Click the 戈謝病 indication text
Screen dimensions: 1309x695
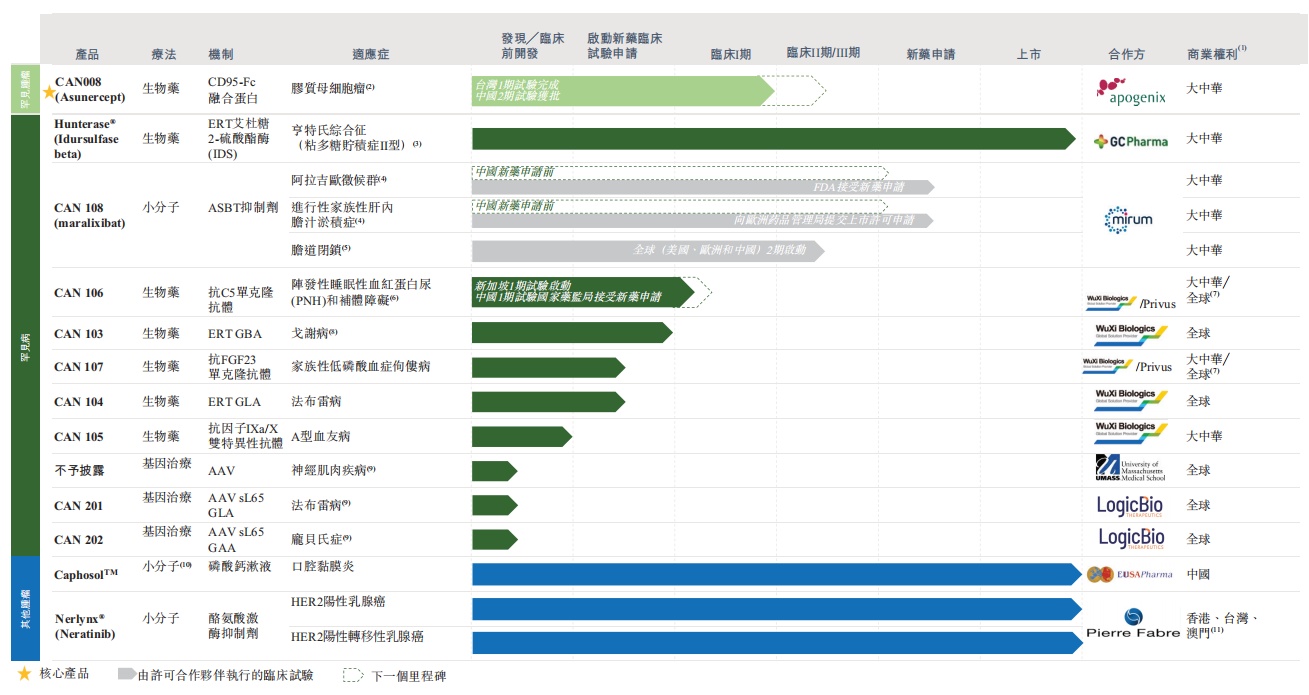point(314,333)
